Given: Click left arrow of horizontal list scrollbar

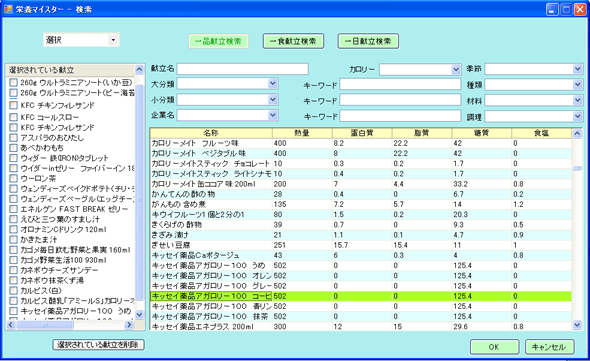Looking at the screenshot, I should 11,324.
